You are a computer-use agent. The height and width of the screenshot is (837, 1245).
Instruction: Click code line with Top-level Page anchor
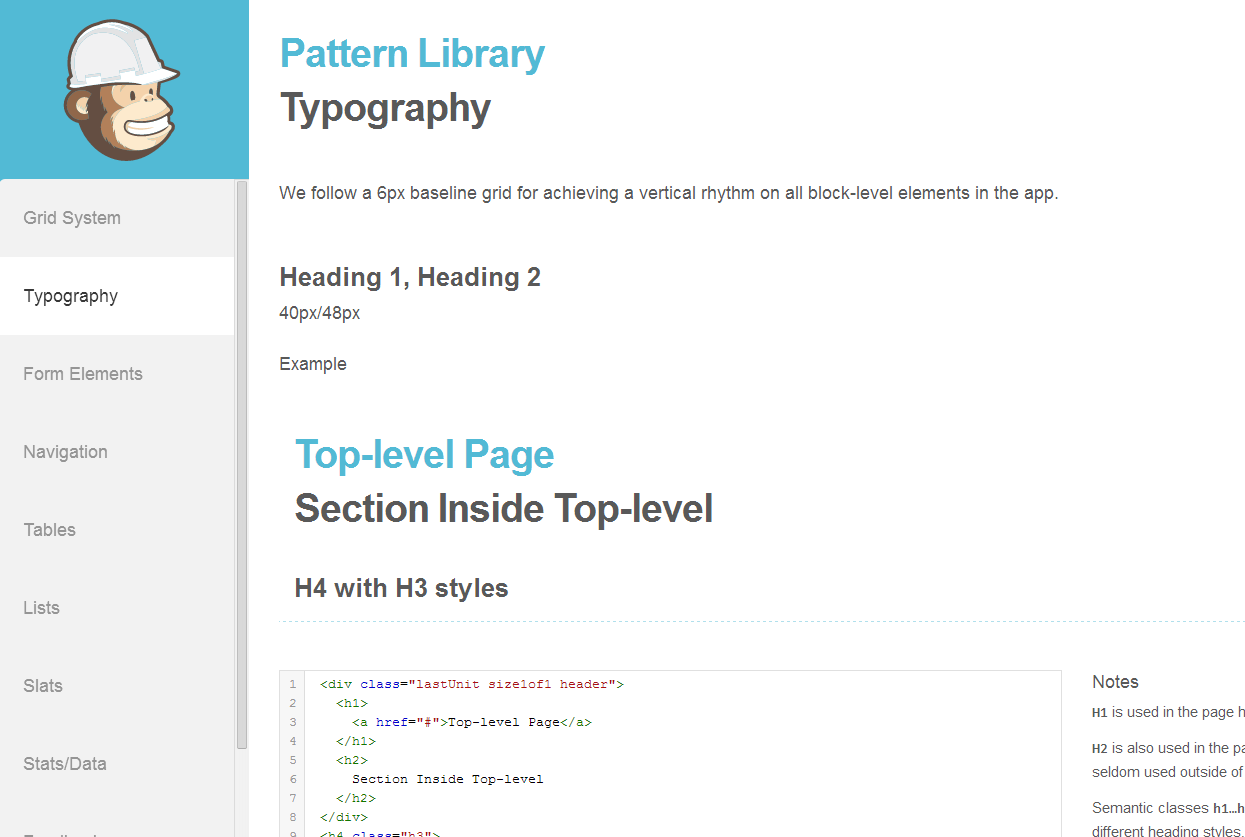coord(471,722)
